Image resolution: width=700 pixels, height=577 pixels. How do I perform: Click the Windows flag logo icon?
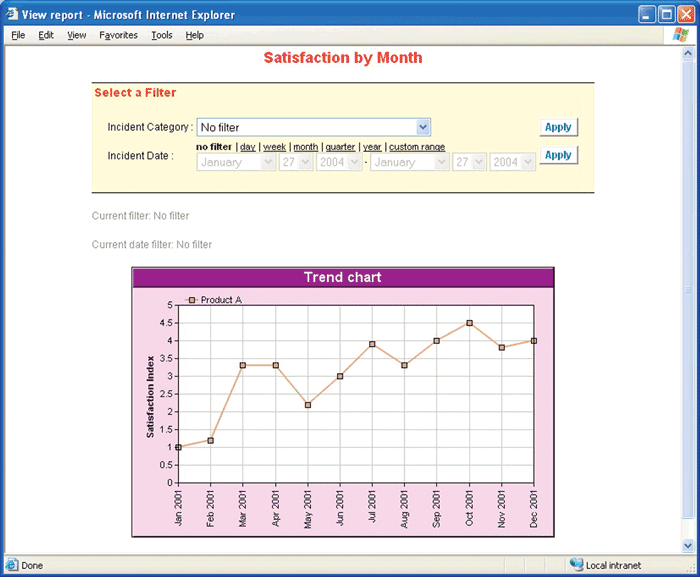click(680, 35)
